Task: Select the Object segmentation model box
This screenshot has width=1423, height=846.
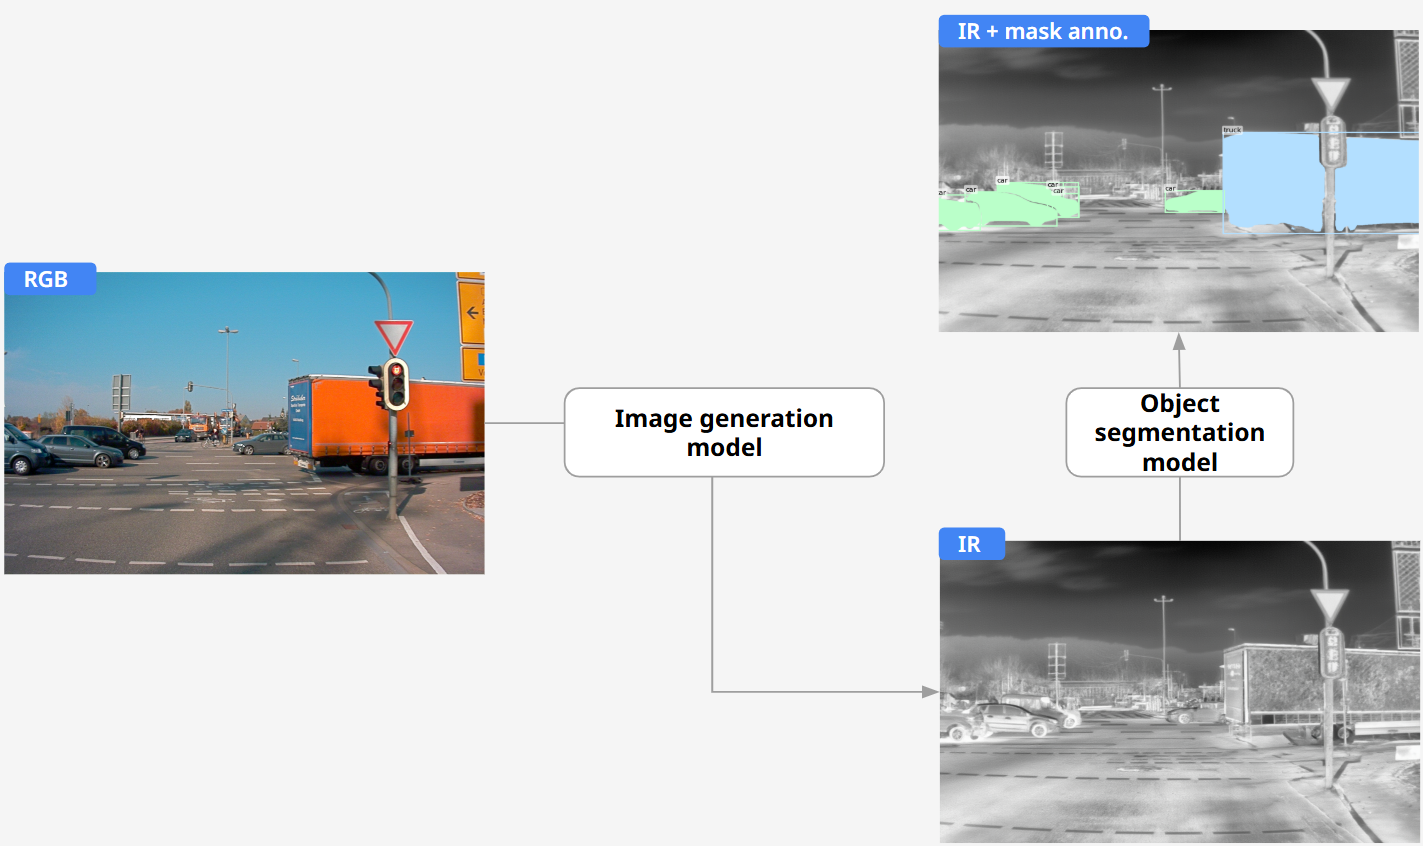Action: pyautogui.click(x=1179, y=433)
